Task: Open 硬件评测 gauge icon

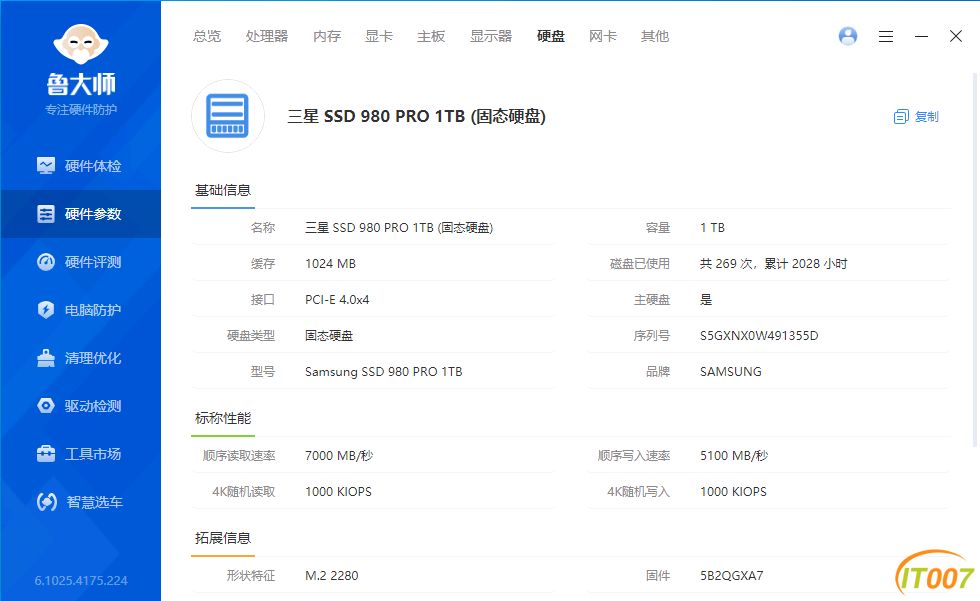Action: [x=46, y=262]
